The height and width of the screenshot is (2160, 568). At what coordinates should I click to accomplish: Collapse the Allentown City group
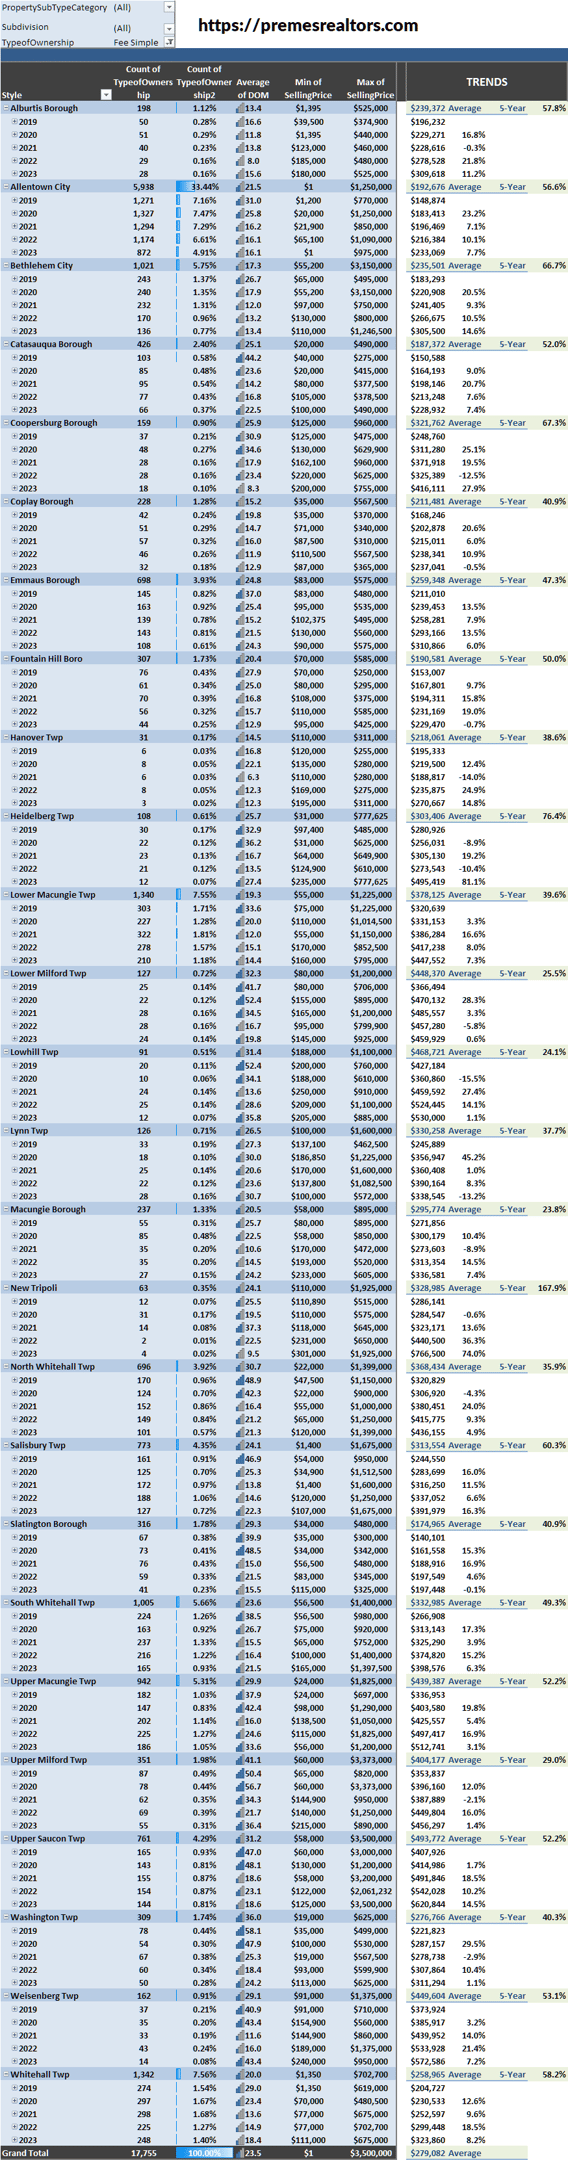(x=5, y=187)
